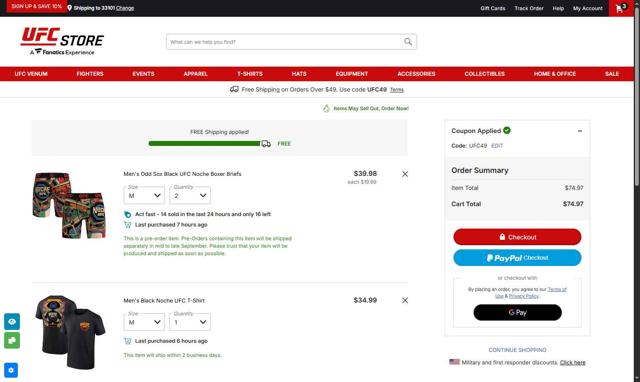The width and height of the screenshot is (640, 382).
Task: Click the Act fast tag icon
Action: [x=128, y=214]
